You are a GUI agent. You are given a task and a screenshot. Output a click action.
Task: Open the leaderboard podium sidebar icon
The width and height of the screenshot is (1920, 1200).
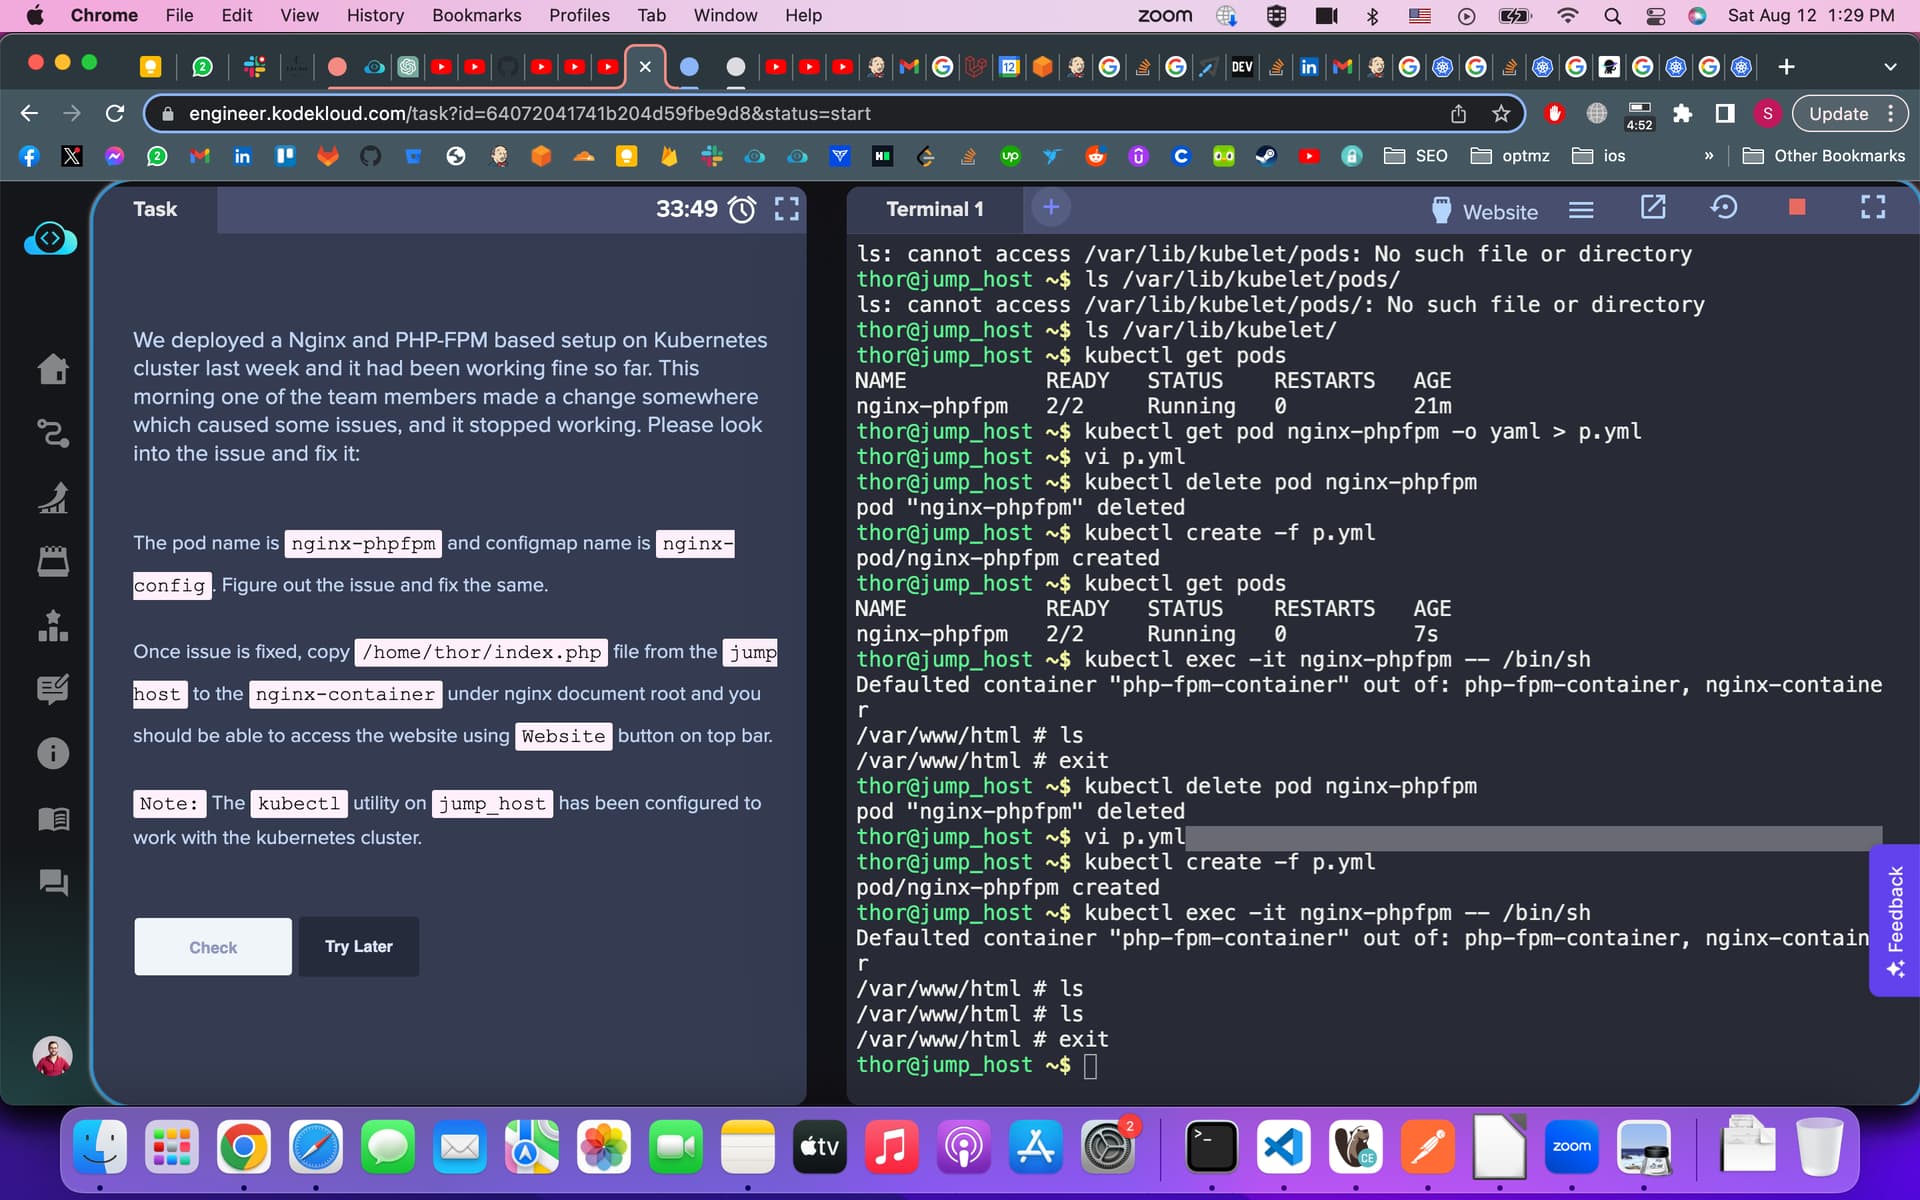[53, 626]
